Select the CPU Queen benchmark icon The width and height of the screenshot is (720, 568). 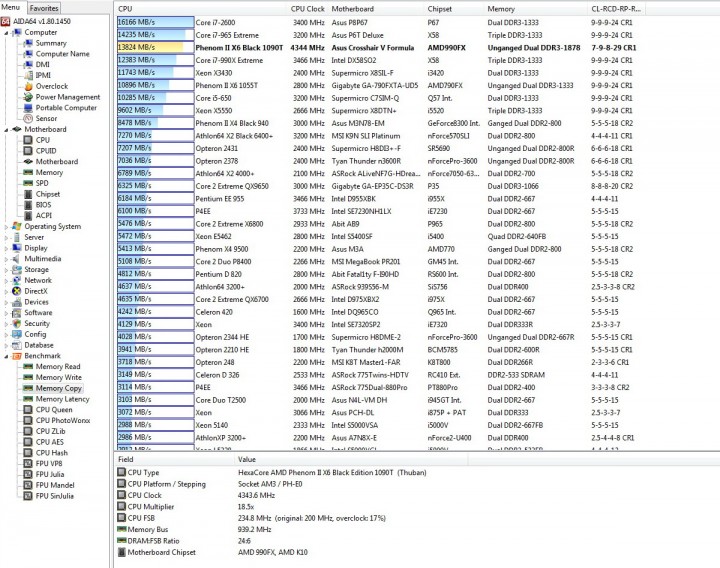(28, 410)
